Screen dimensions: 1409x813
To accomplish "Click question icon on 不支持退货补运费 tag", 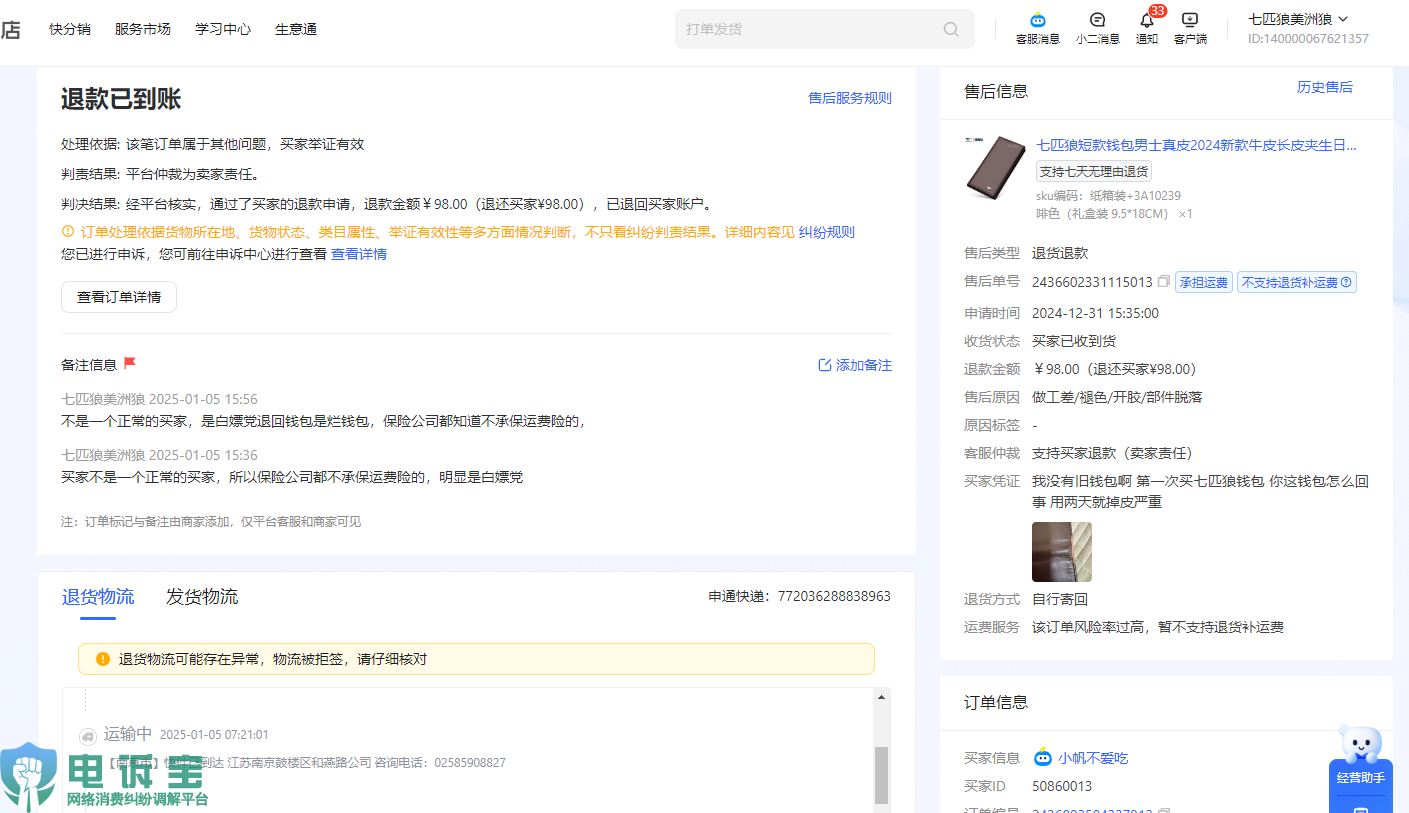I will pos(1346,283).
